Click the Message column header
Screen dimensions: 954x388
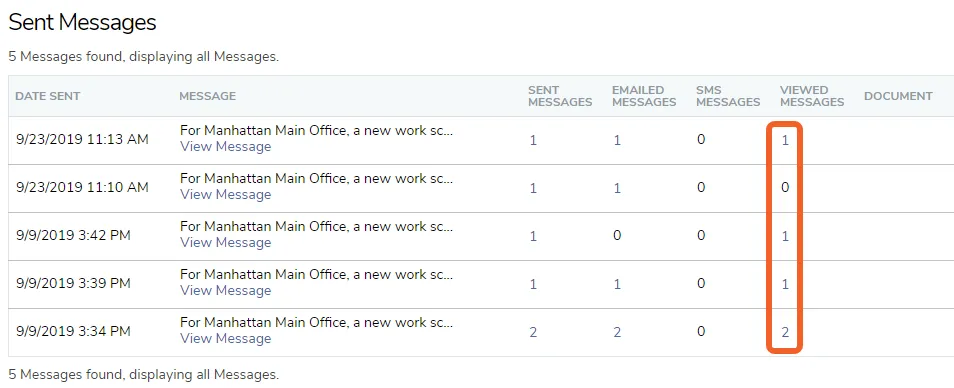click(x=207, y=96)
